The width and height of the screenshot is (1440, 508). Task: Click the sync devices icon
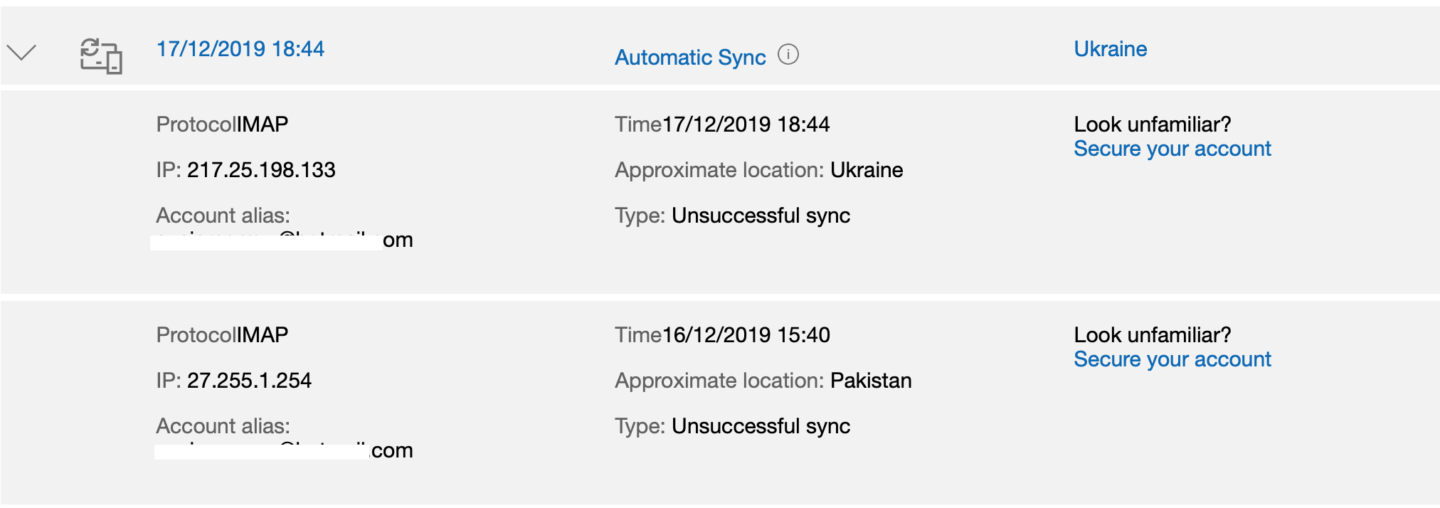pyautogui.click(x=101, y=55)
